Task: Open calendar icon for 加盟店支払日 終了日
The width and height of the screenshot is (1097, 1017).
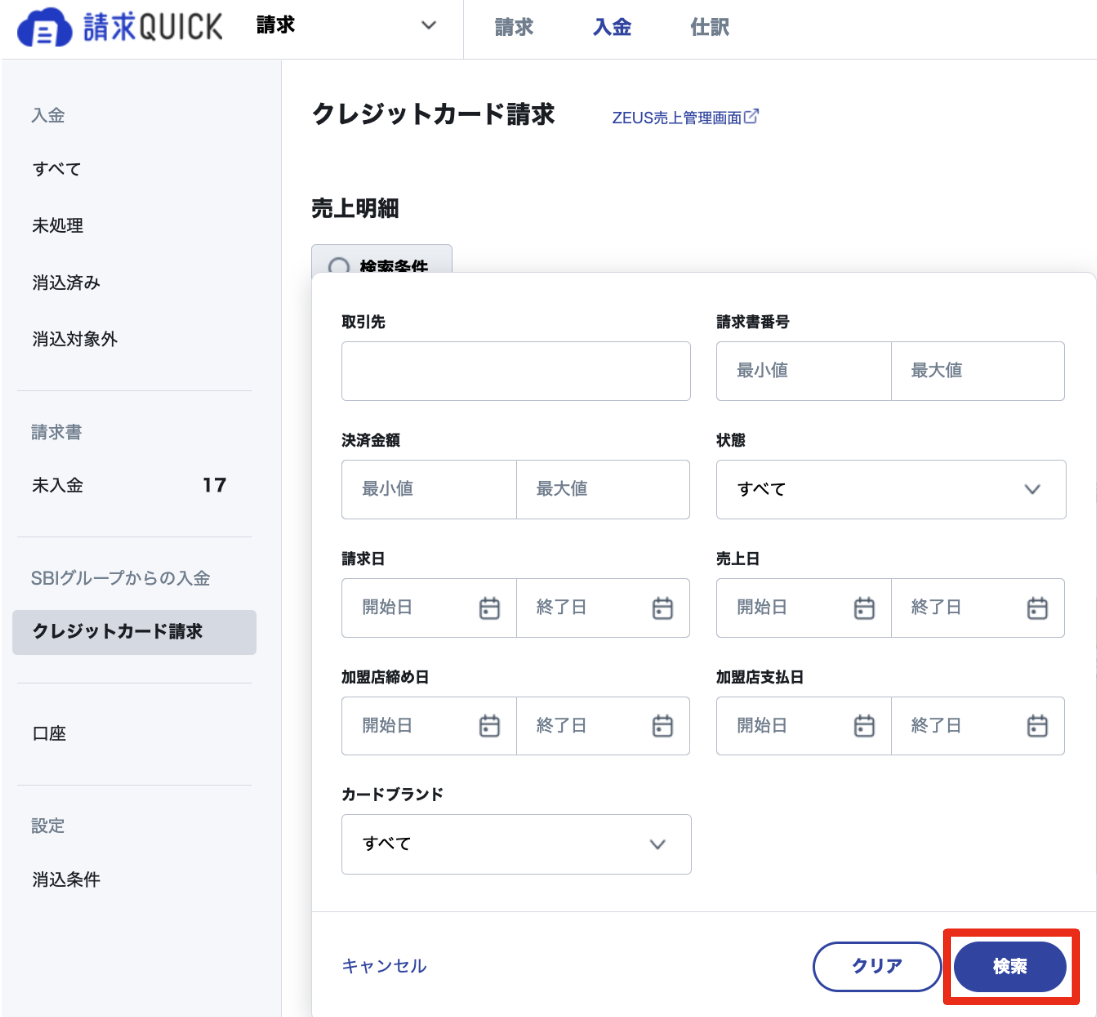Action: 1037,725
